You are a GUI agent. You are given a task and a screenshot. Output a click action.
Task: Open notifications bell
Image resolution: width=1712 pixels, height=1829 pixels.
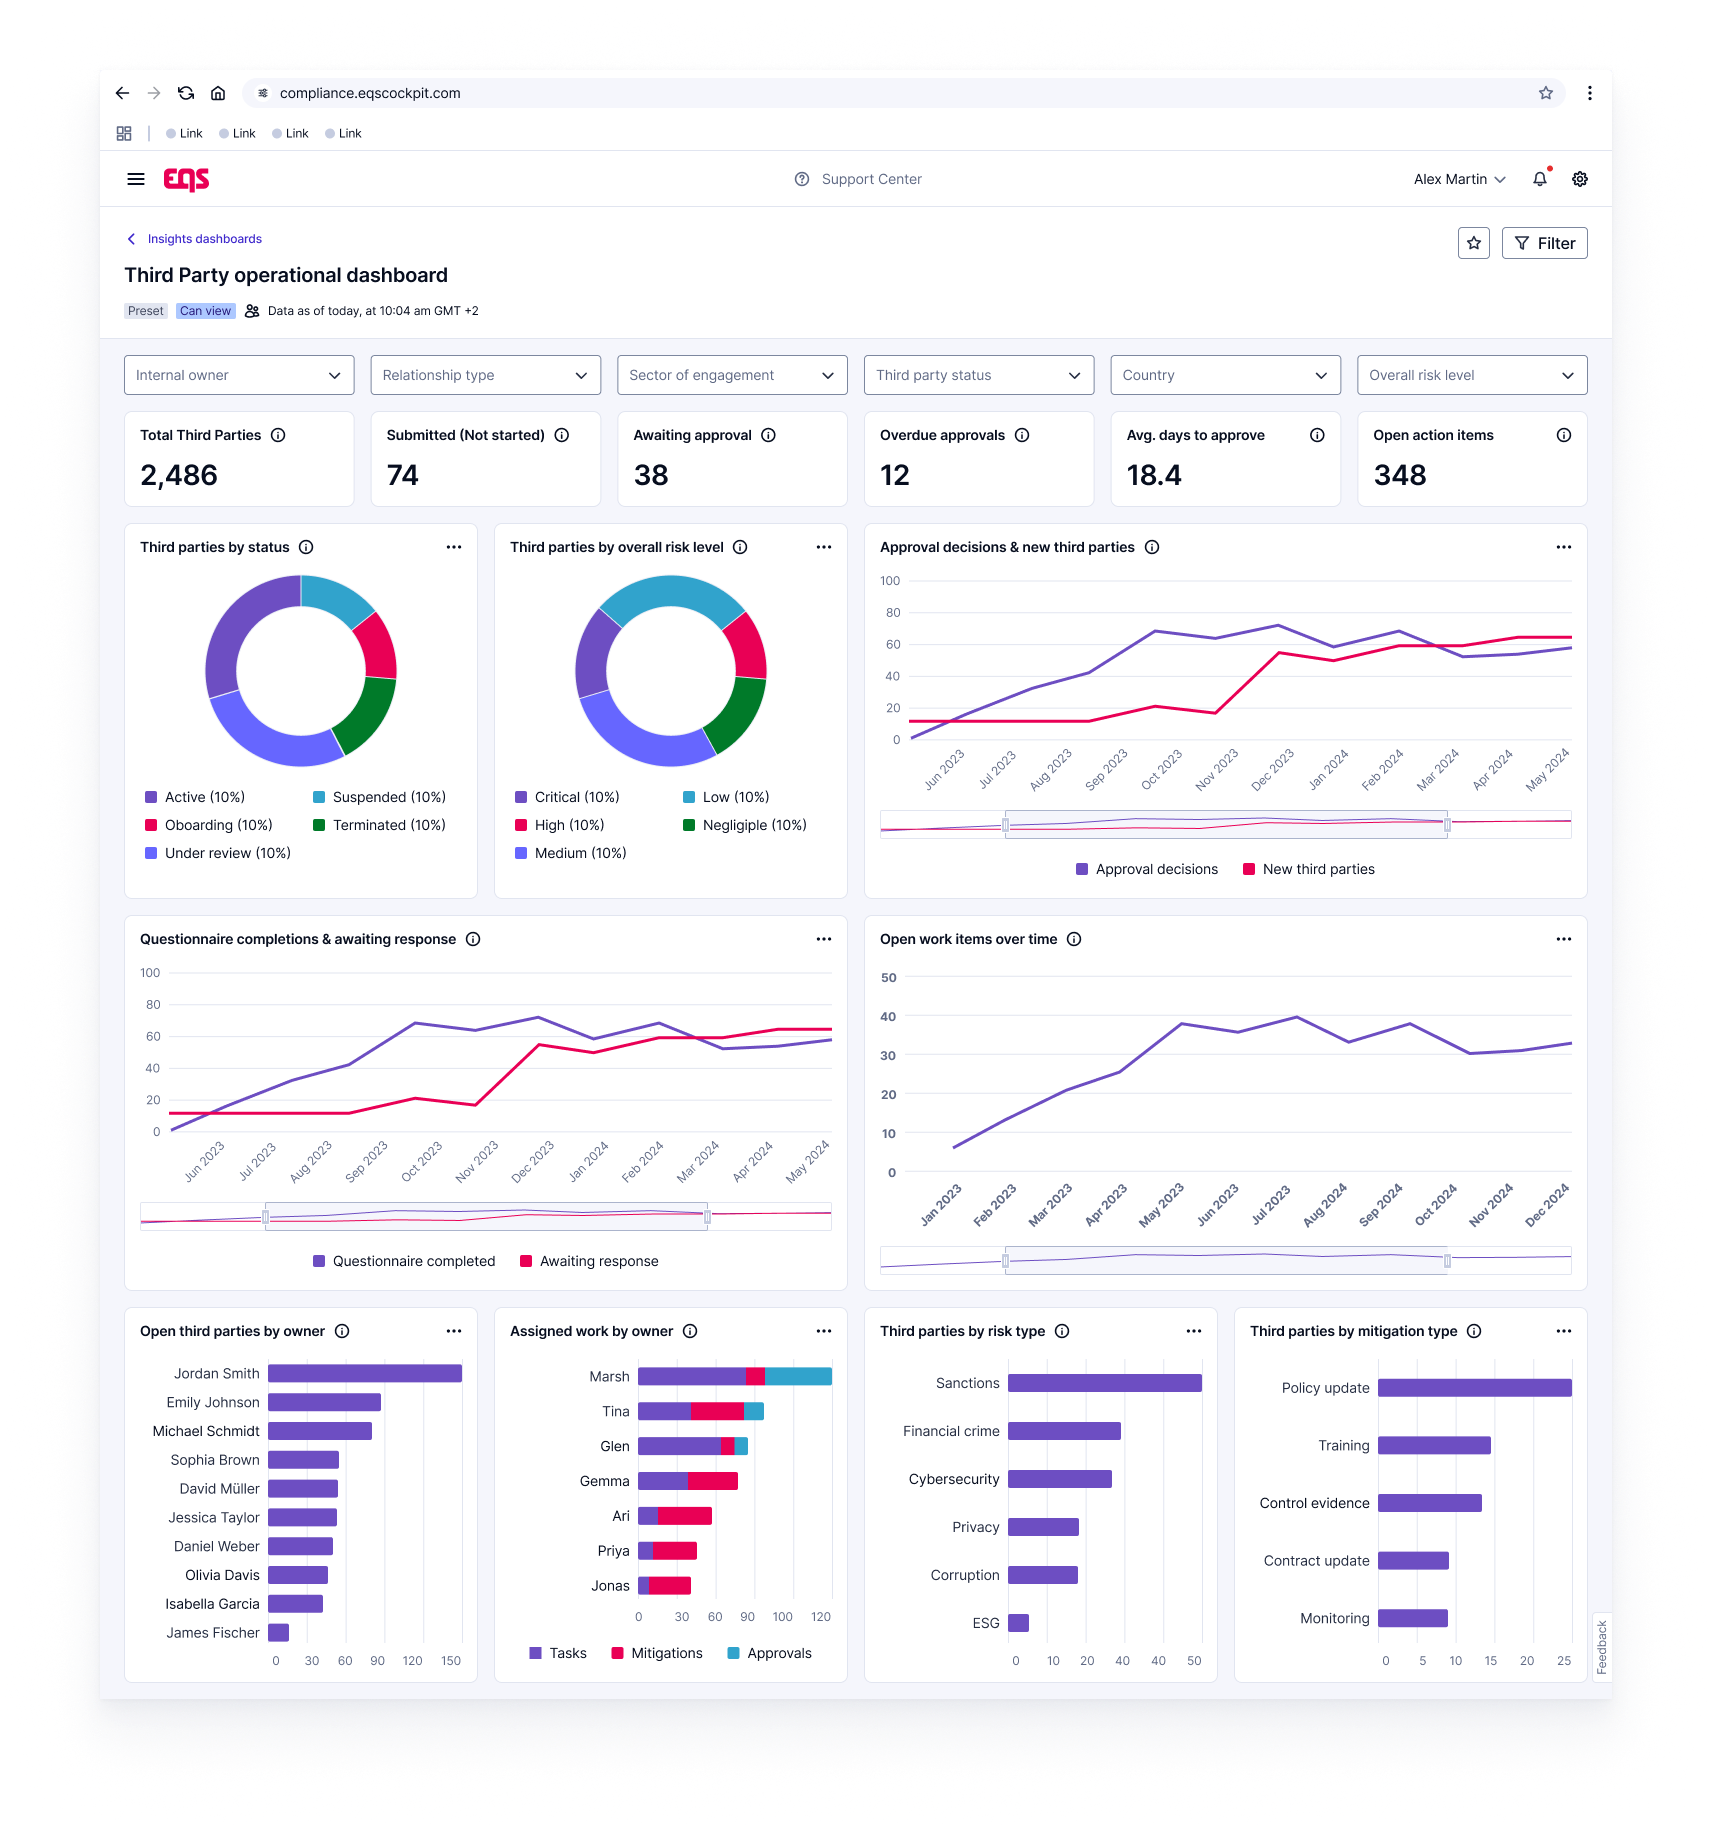pos(1540,179)
